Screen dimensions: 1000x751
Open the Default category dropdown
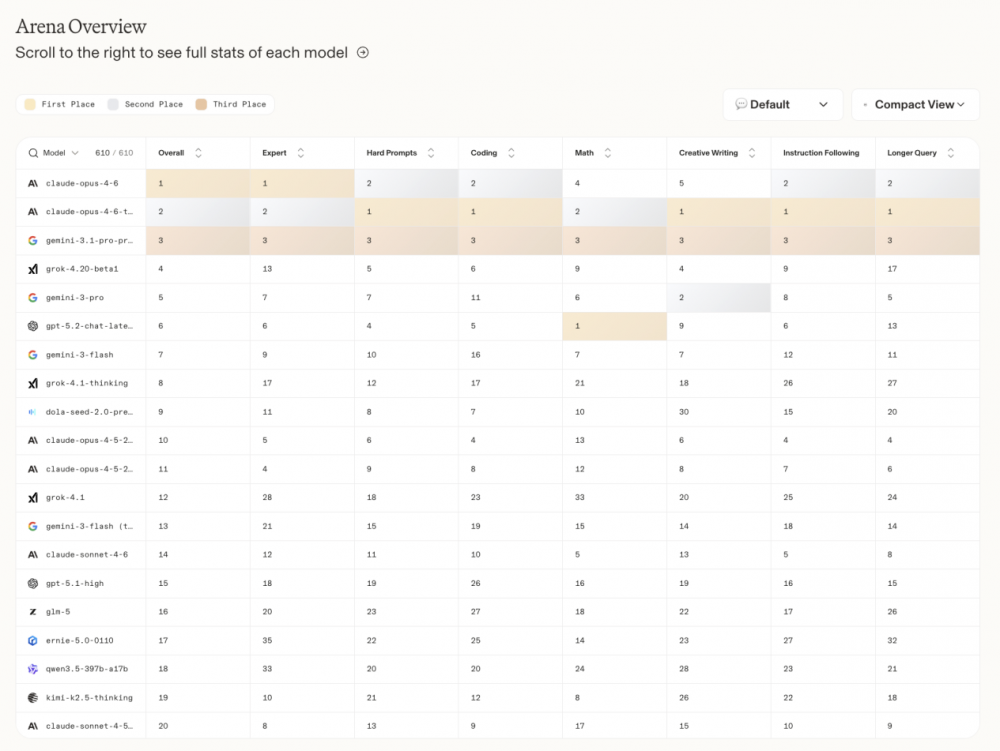[x=782, y=104]
